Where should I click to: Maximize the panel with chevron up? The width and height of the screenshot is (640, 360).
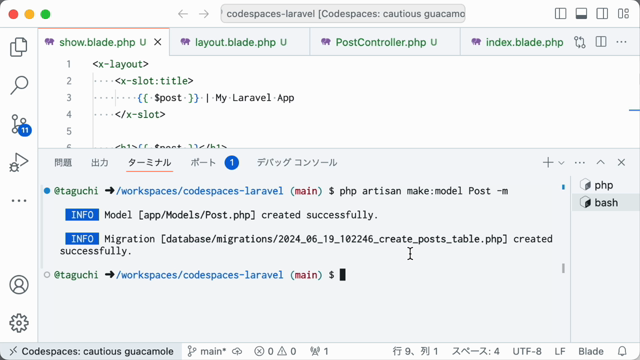[600, 162]
